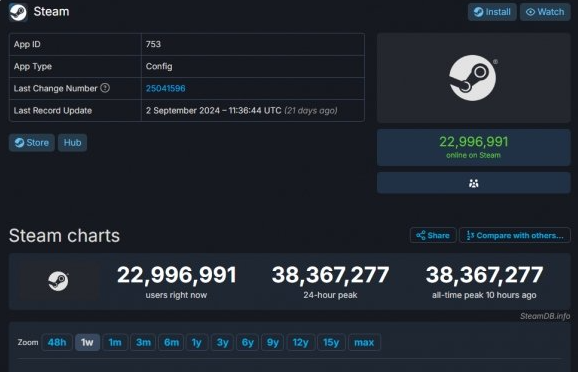Set chart zoom to 1y
The height and width of the screenshot is (372, 578).
pos(197,343)
